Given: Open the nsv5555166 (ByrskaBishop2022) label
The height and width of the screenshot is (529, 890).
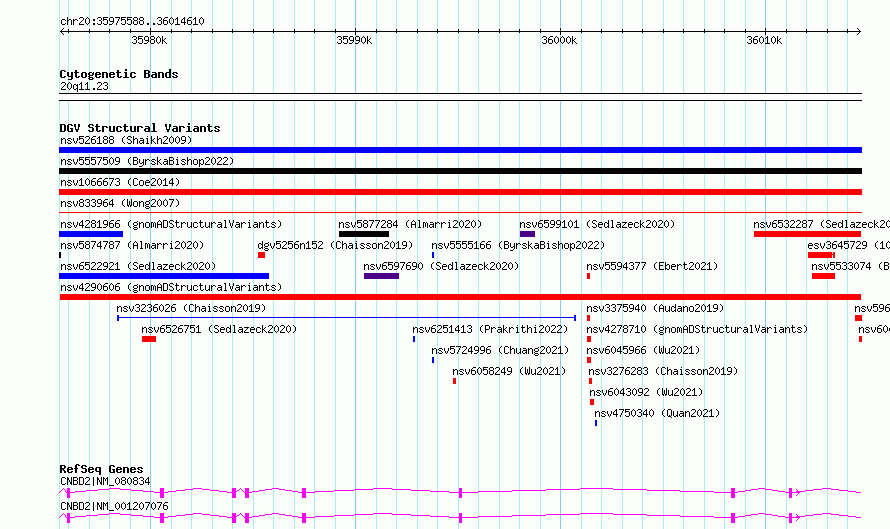Looking at the screenshot, I should click(518, 245).
